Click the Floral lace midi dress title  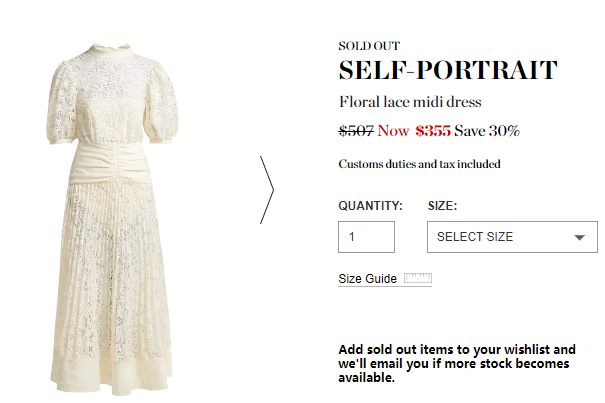coord(410,102)
